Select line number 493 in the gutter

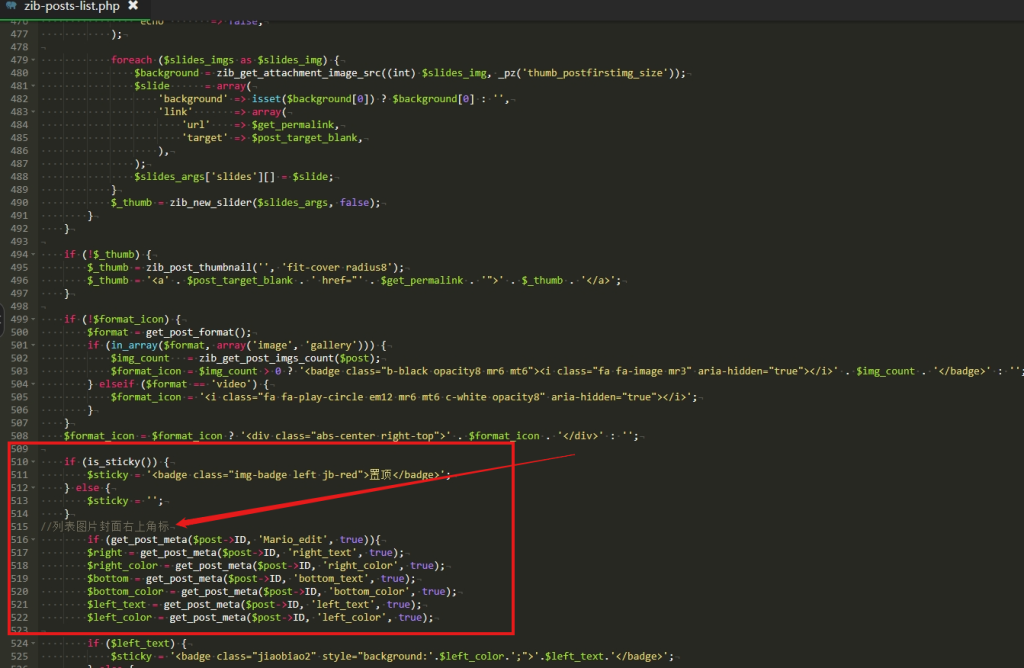click(x=19, y=242)
